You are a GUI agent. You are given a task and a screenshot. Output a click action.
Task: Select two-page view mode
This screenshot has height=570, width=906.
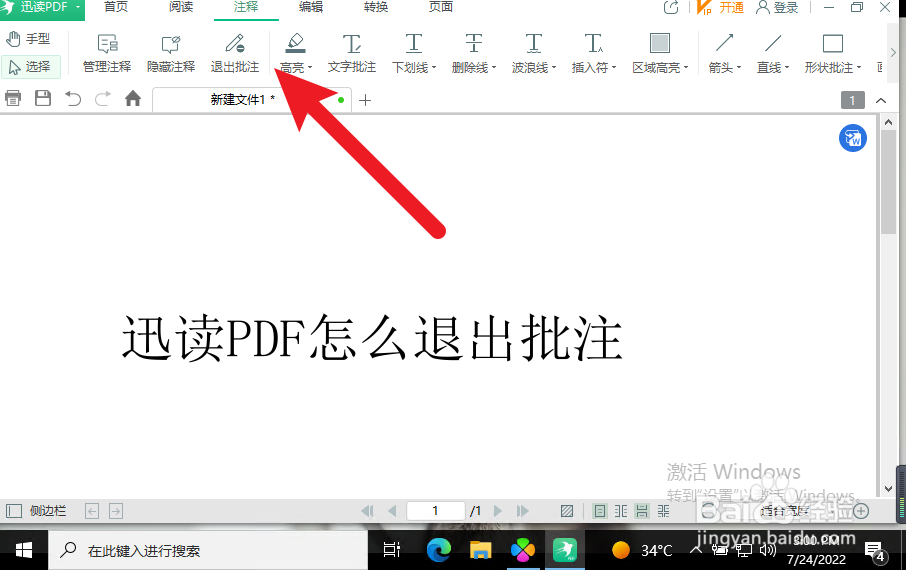[621, 511]
